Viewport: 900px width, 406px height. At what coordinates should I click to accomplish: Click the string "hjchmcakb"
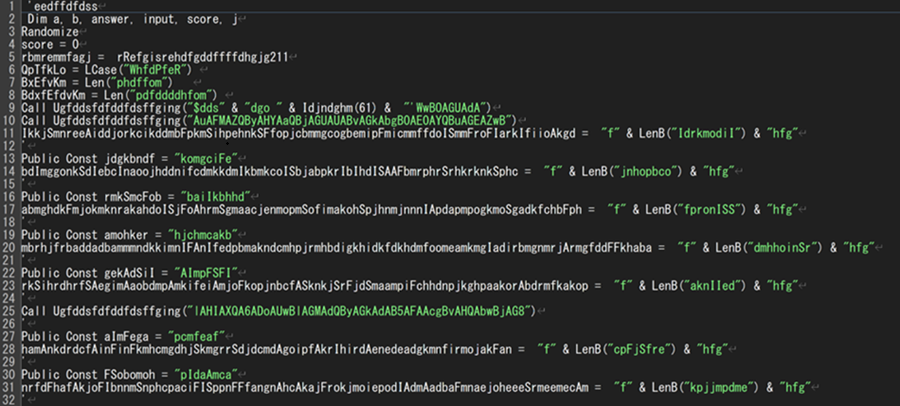tap(202, 235)
